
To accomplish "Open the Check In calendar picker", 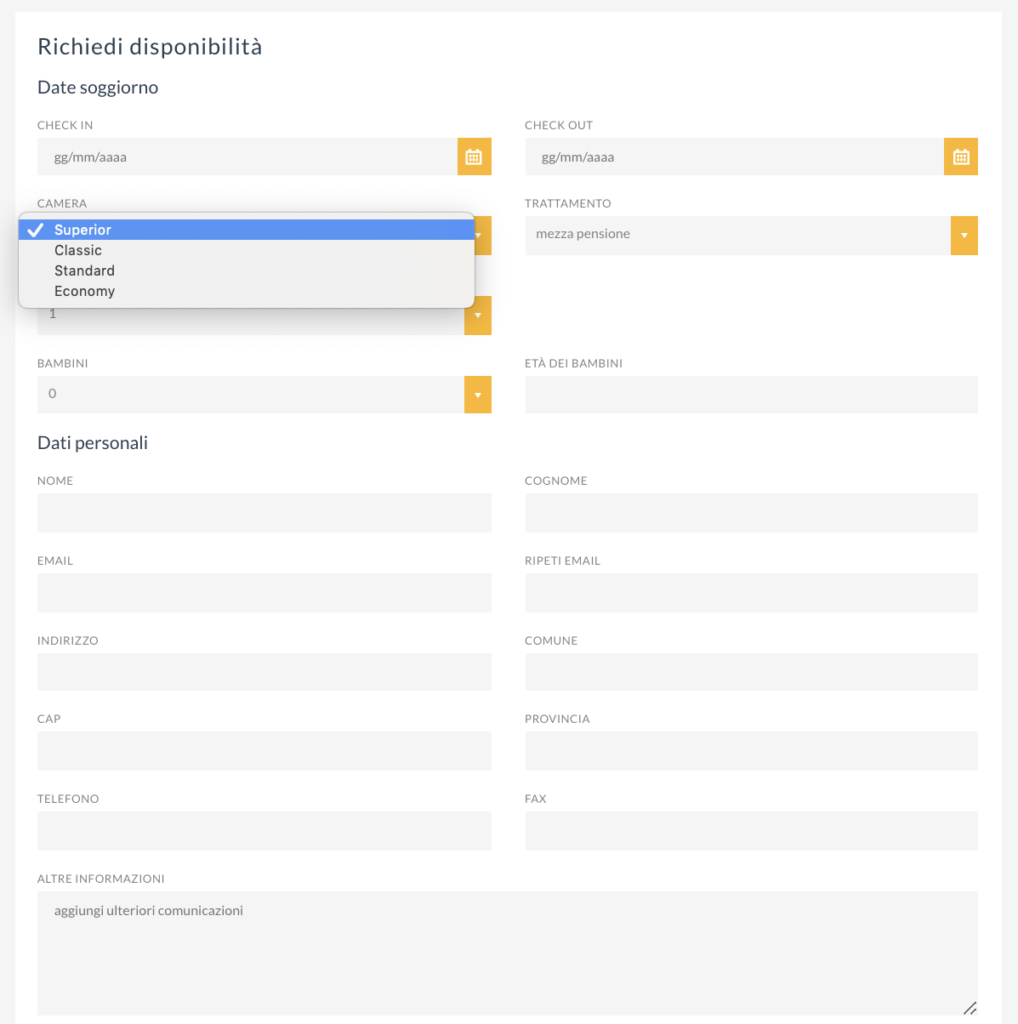I will click(x=474, y=157).
